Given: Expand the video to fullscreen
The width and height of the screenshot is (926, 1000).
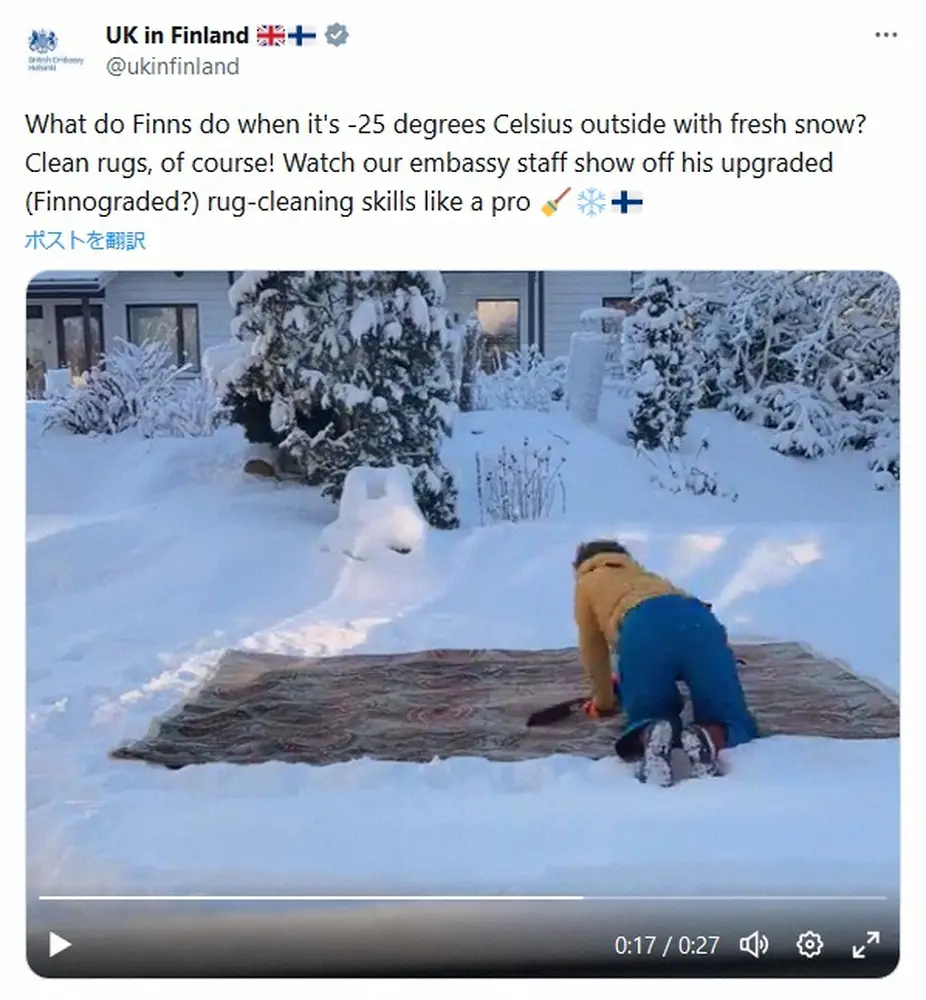Looking at the screenshot, I should (865, 944).
